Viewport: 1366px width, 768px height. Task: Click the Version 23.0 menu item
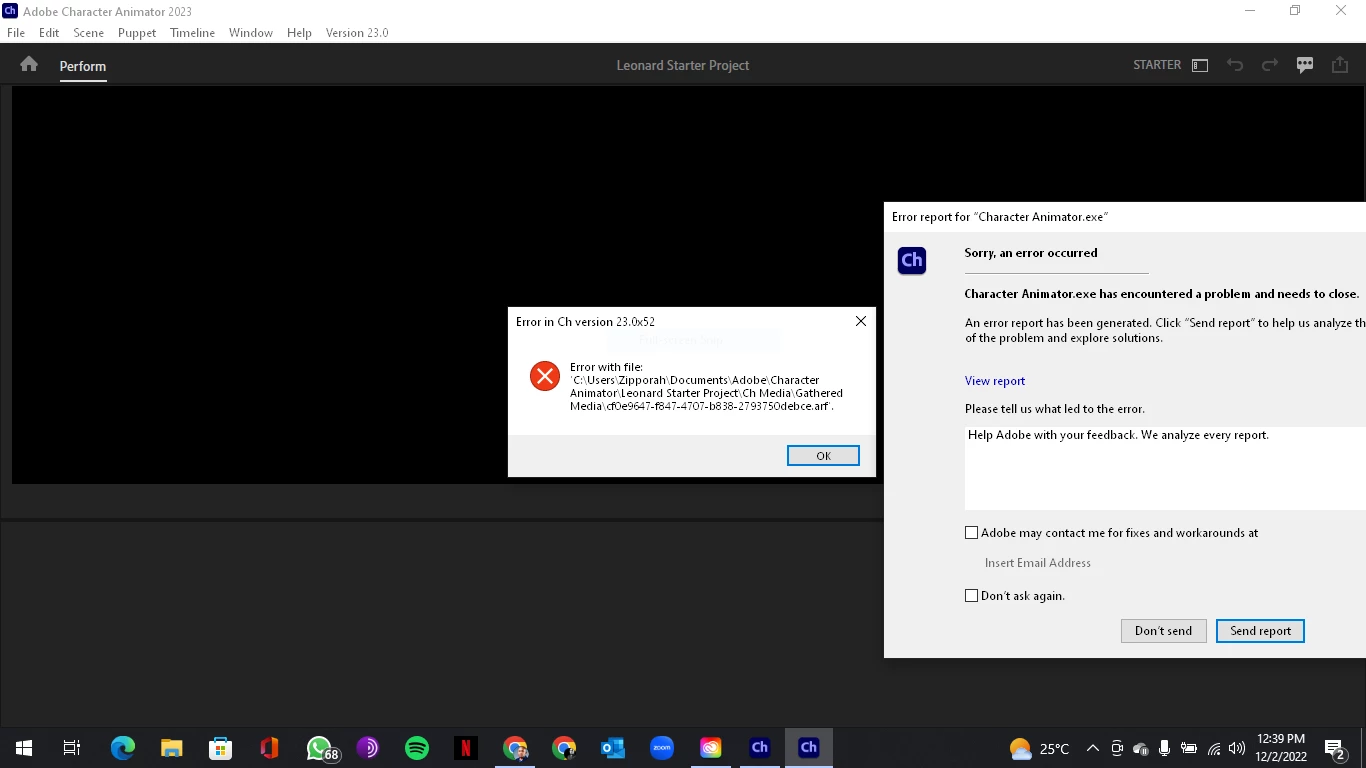357,33
